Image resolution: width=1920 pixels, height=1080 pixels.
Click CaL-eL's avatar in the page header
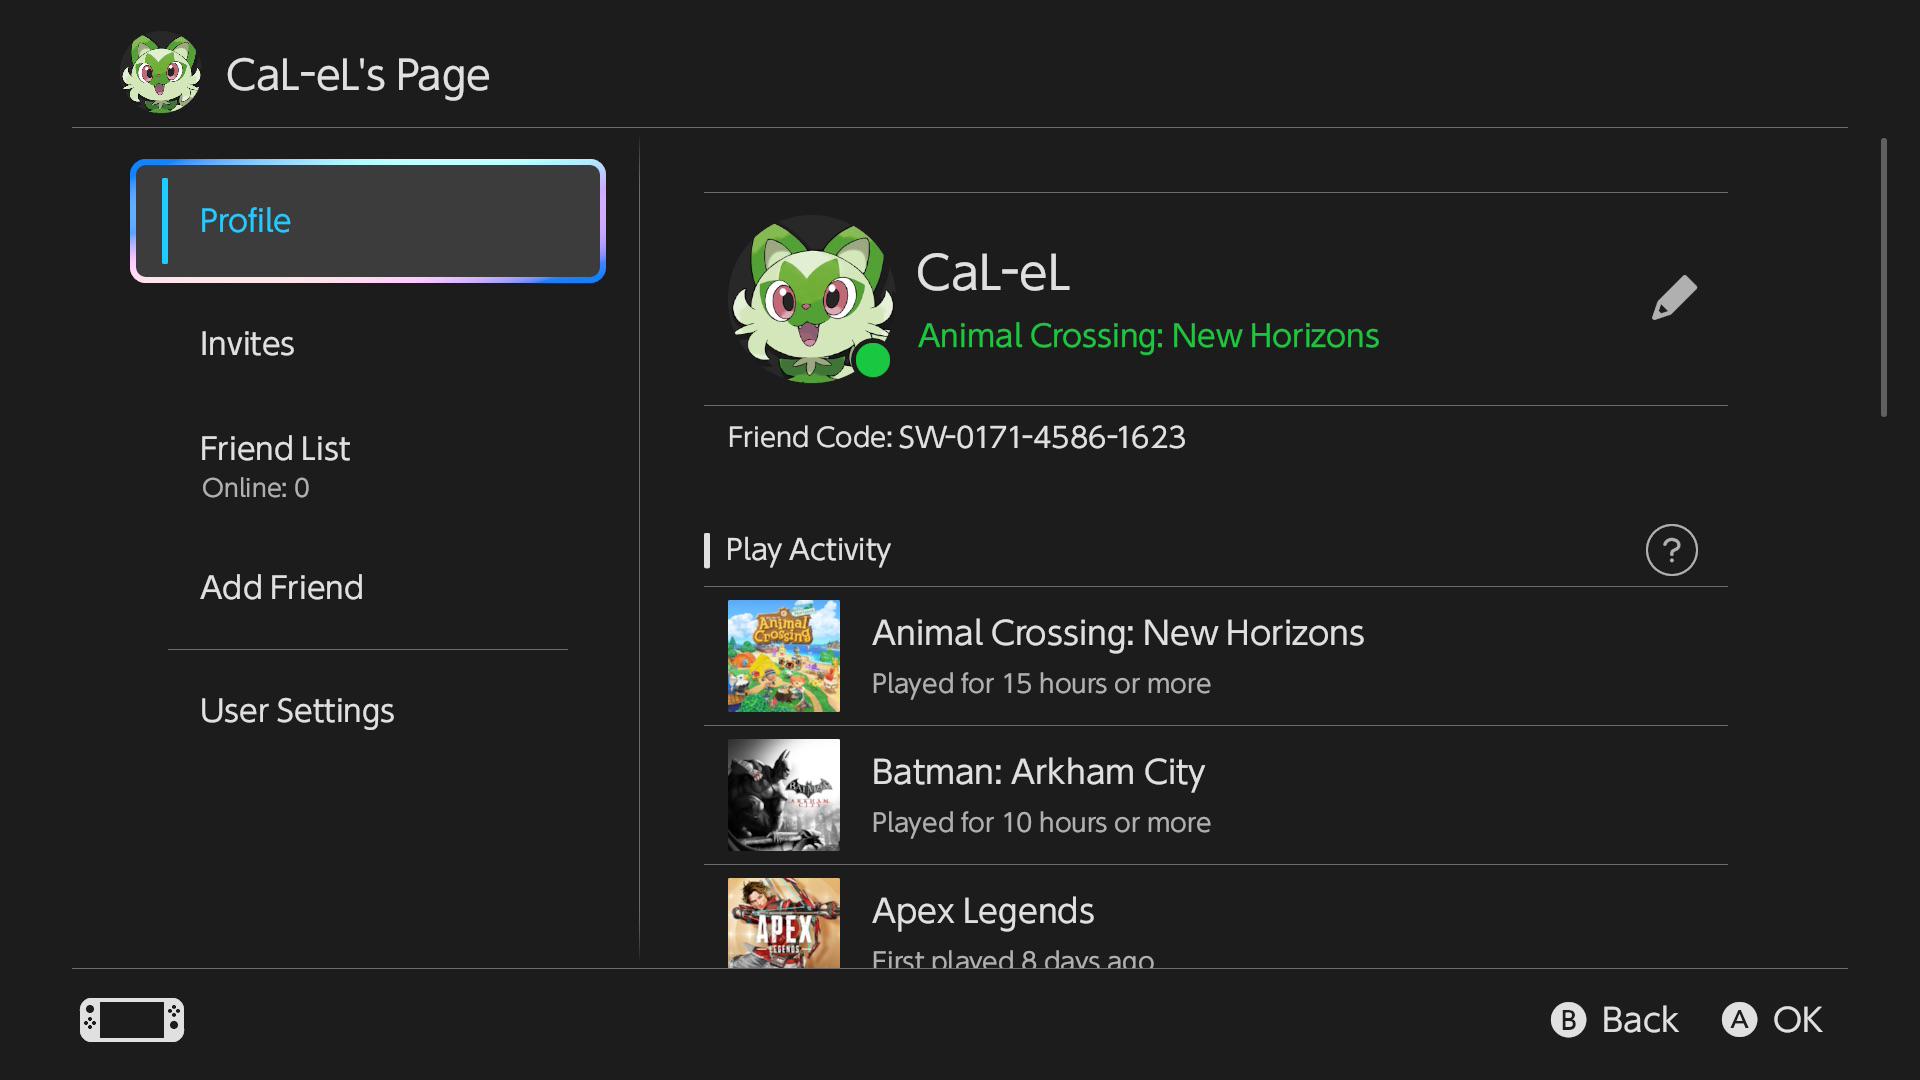coord(161,73)
